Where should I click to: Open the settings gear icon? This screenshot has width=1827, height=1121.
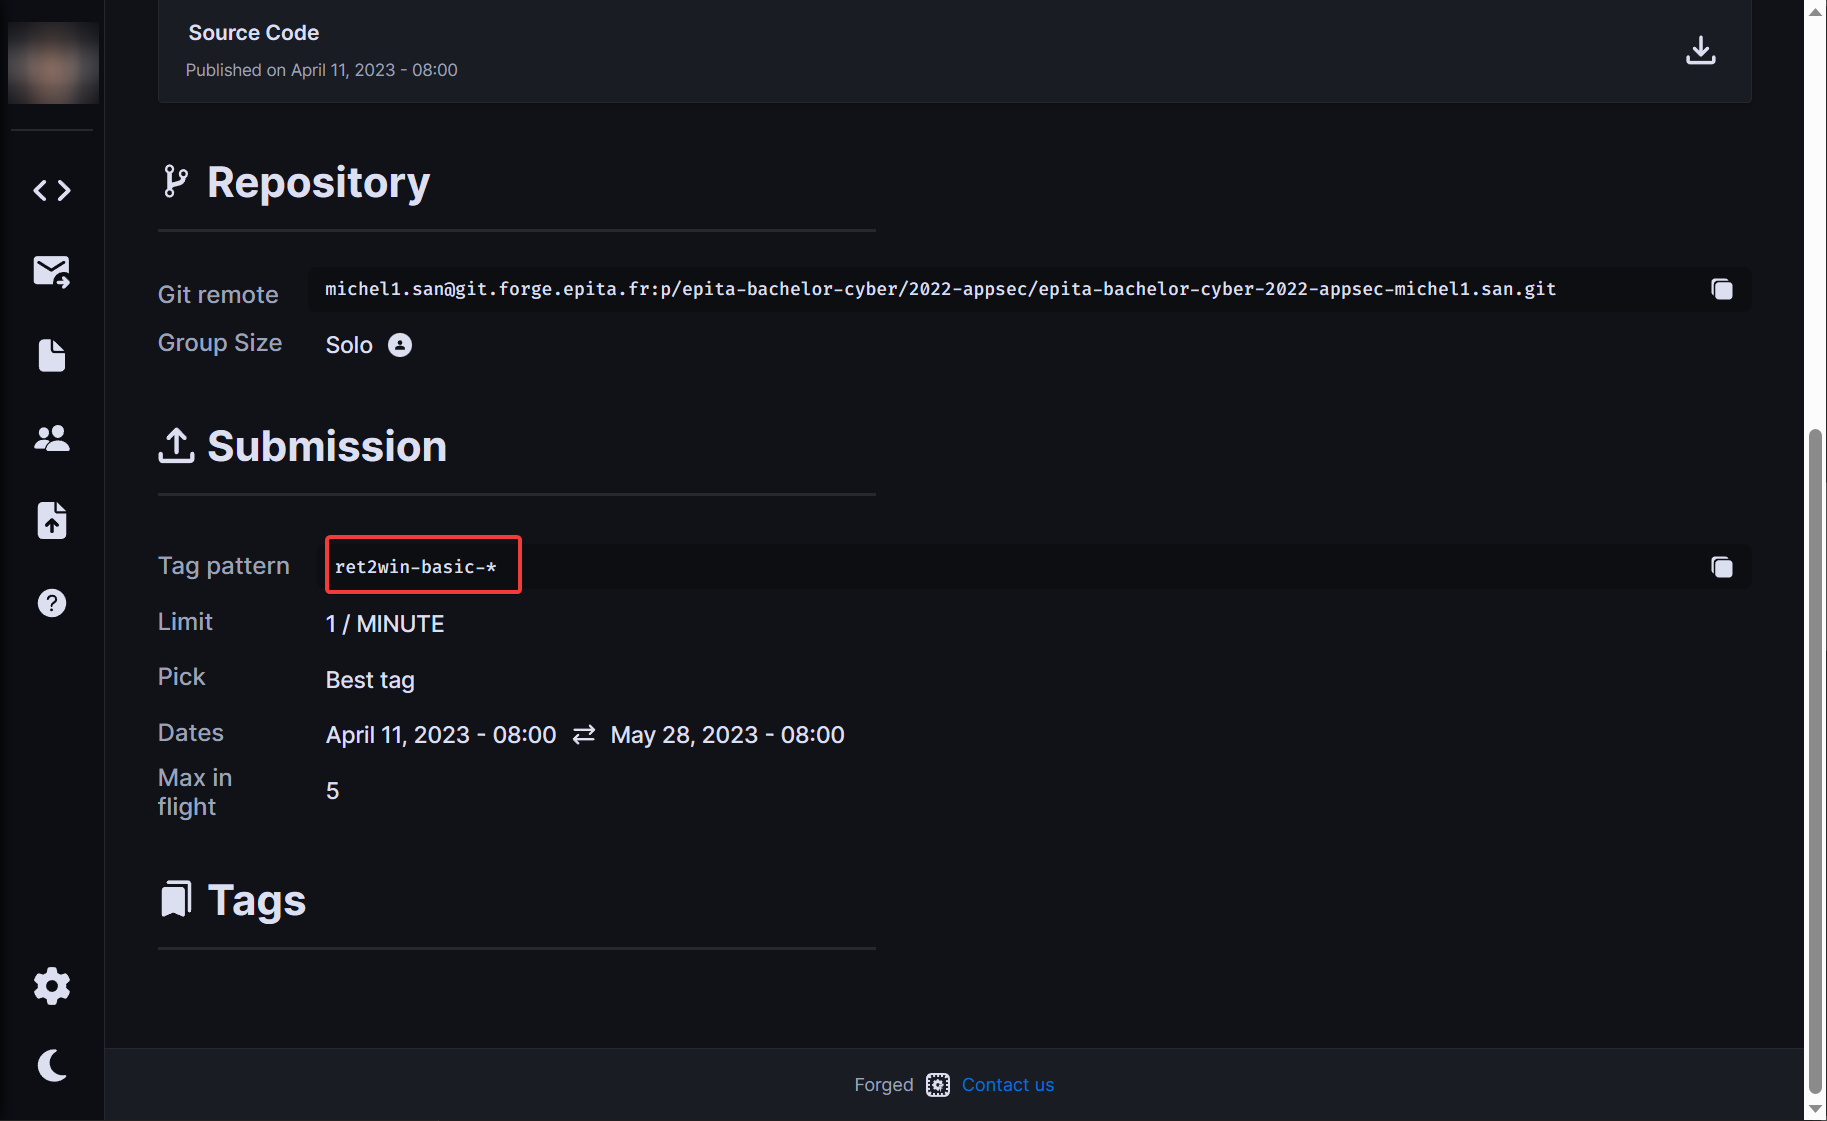52,986
